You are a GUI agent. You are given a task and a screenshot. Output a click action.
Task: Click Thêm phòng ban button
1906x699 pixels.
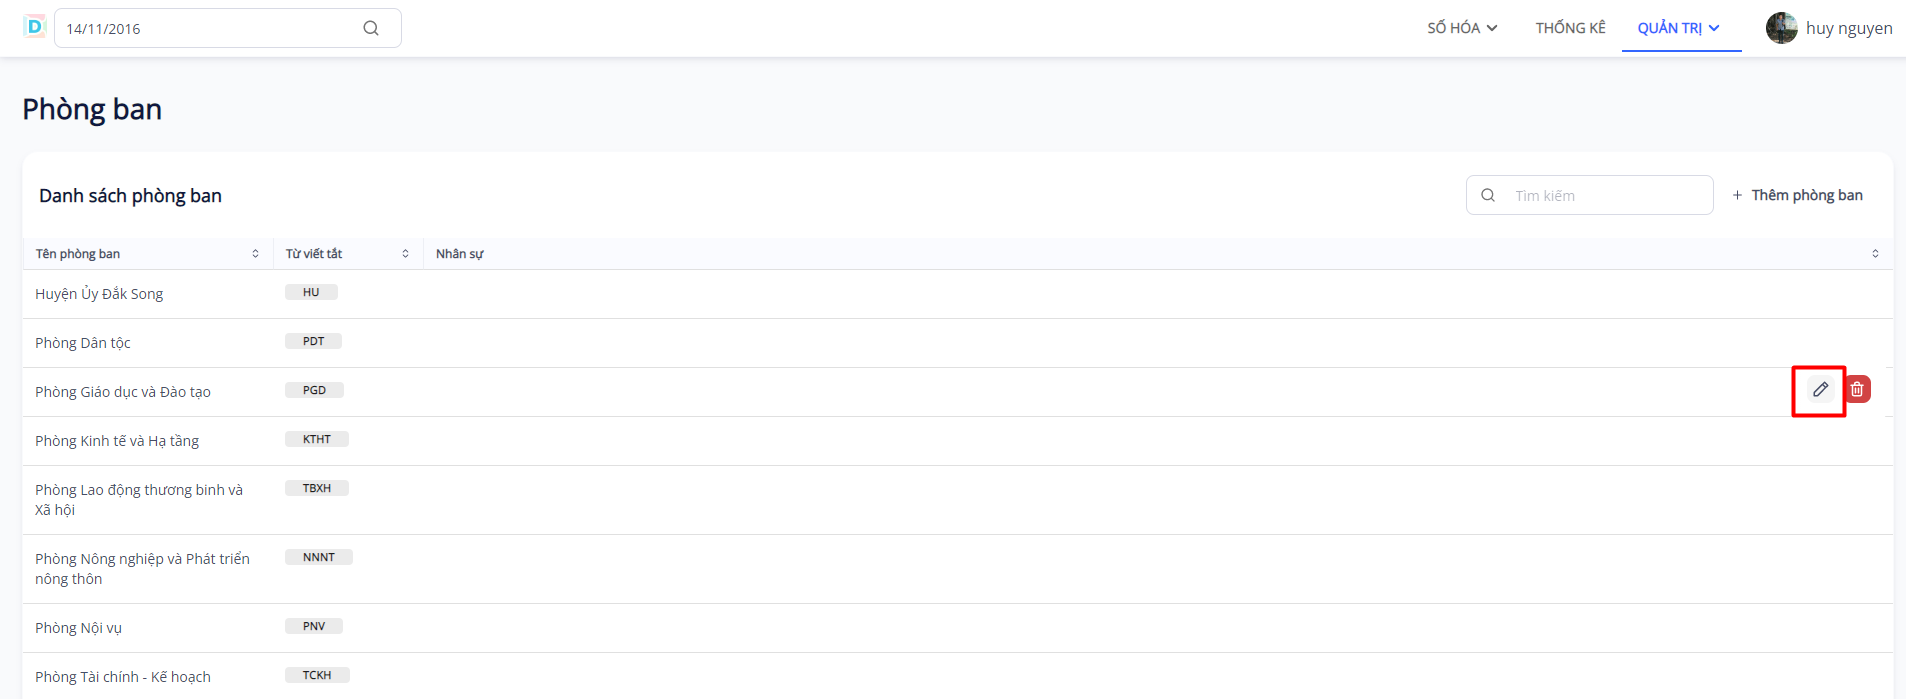[x=1797, y=195]
